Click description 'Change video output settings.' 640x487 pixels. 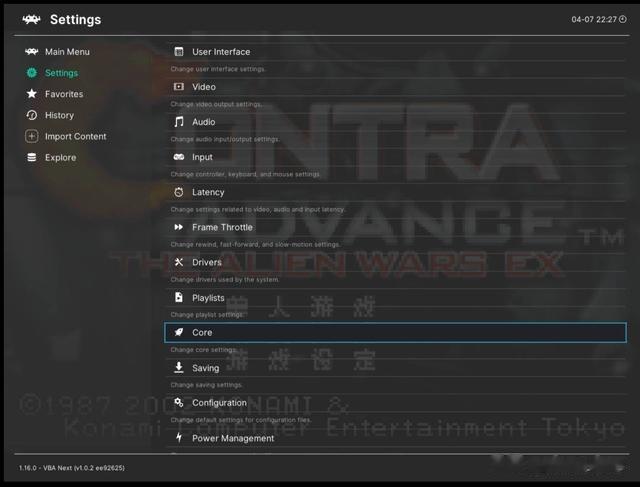(216, 104)
